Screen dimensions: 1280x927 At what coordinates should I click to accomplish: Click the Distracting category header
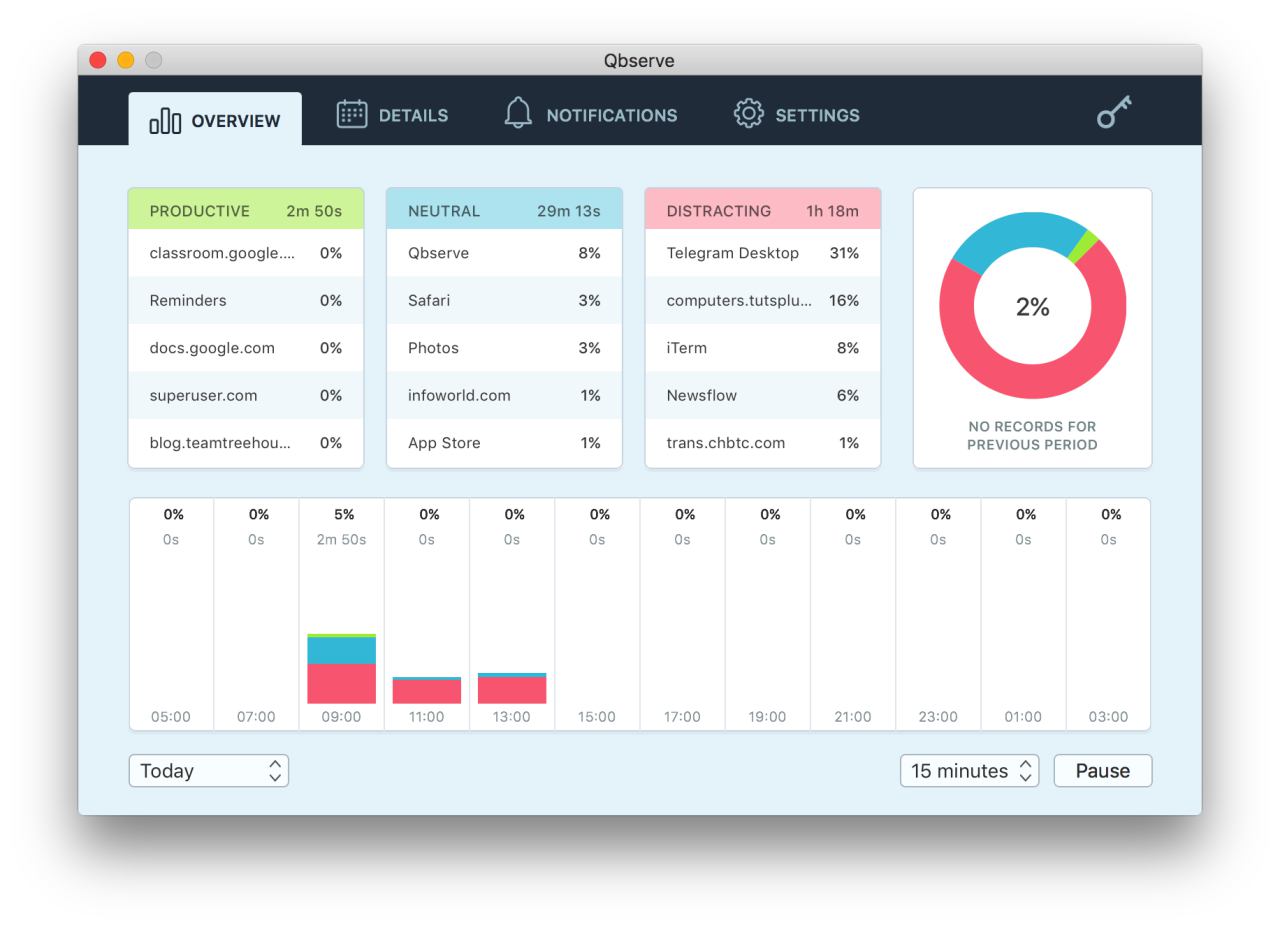pyautogui.click(x=762, y=211)
